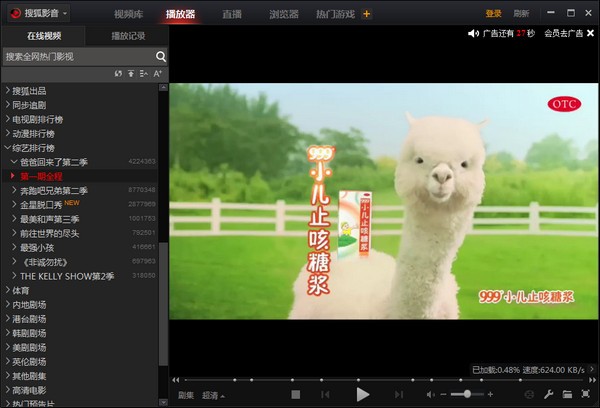600x408 pixels.
Task: Mute the ad with the top speaker icon
Action: pyautogui.click(x=473, y=34)
